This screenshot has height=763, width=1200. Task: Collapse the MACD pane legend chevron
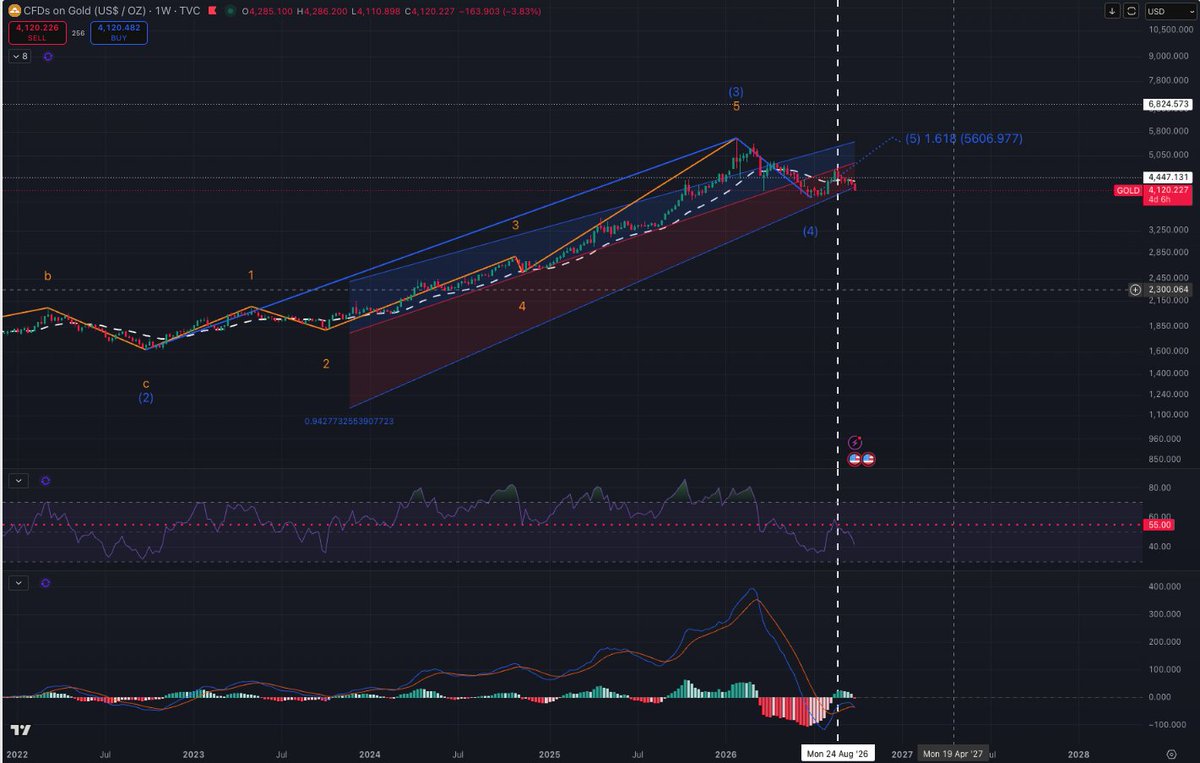coord(20,581)
